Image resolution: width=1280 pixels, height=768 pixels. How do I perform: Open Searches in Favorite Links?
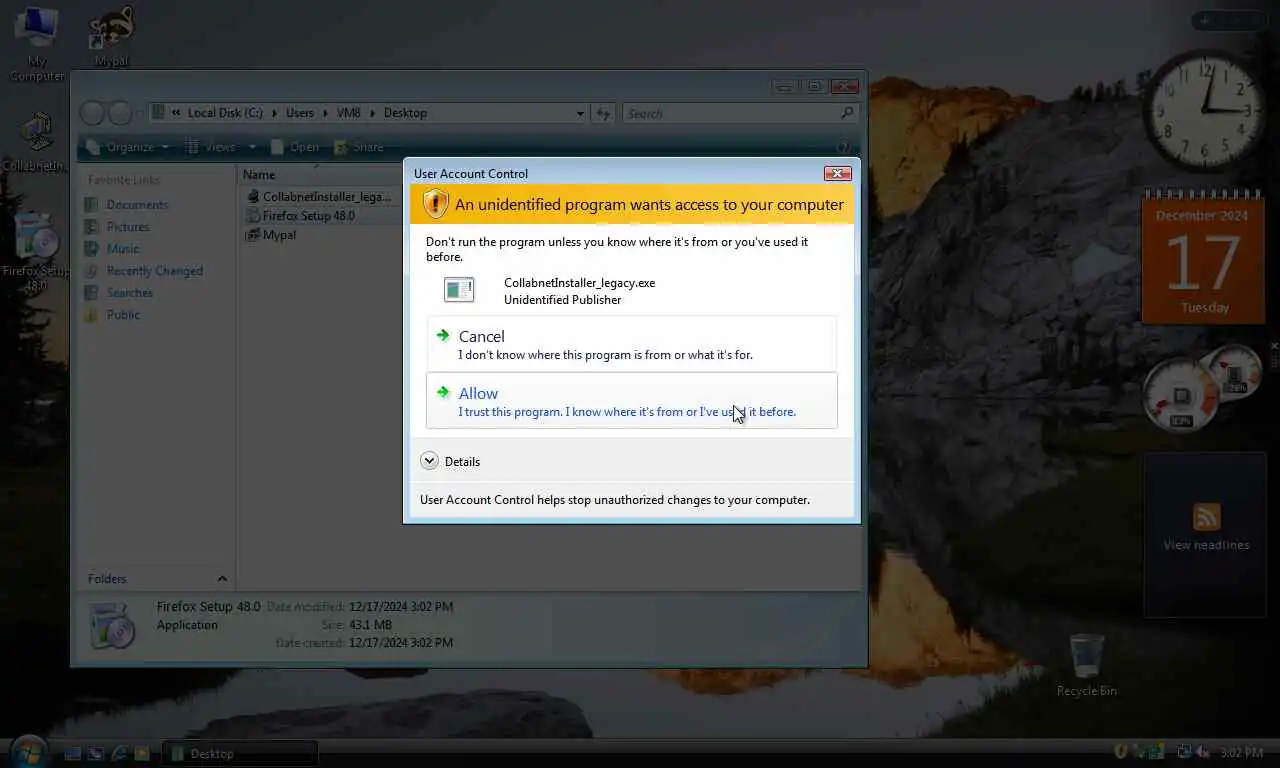pyautogui.click(x=119, y=292)
